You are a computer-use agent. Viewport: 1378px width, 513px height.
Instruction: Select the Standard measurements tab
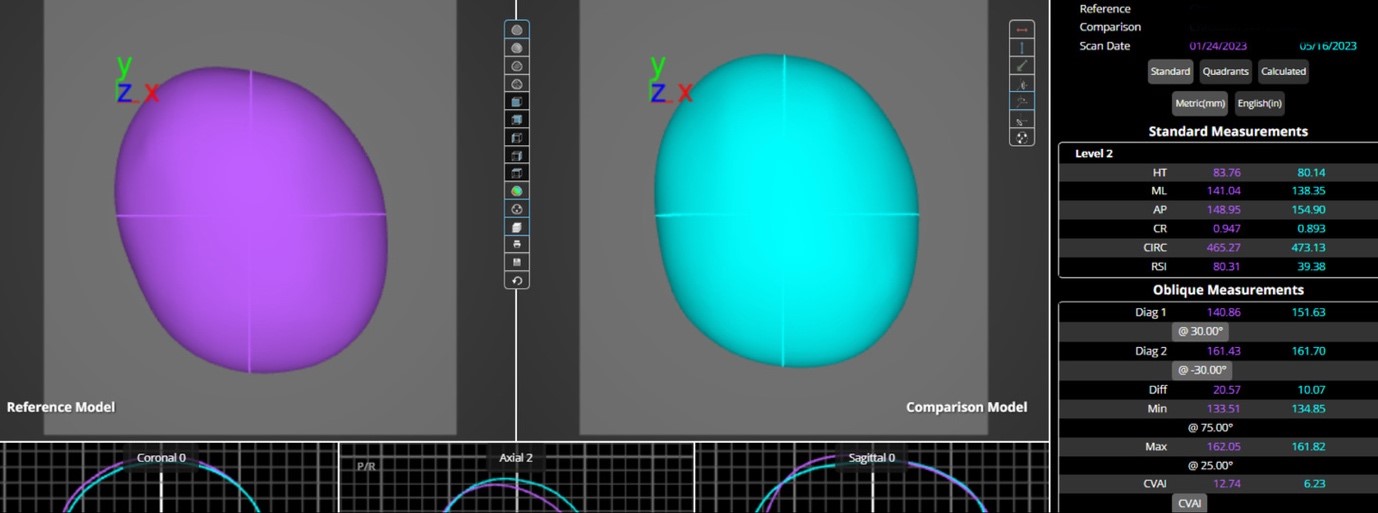coord(1170,72)
